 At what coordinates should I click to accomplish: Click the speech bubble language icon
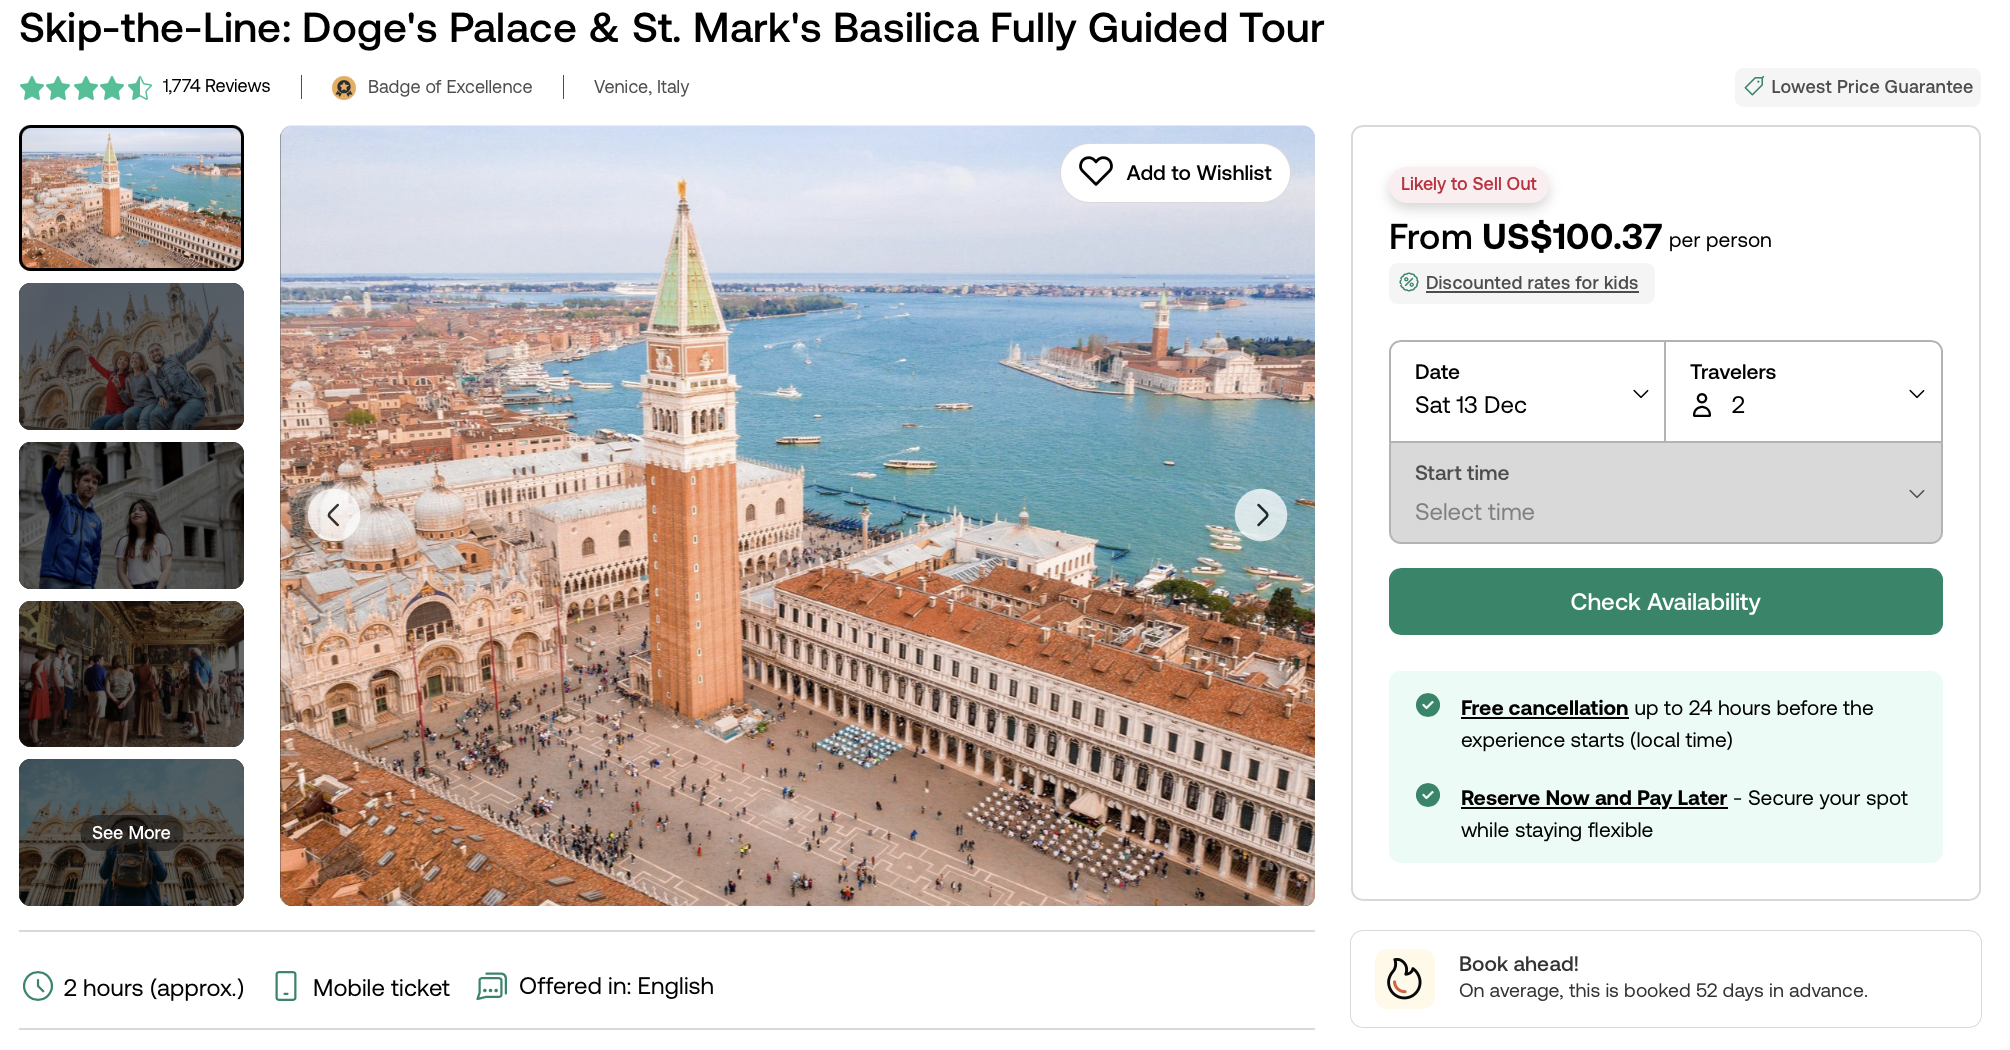pyautogui.click(x=492, y=987)
